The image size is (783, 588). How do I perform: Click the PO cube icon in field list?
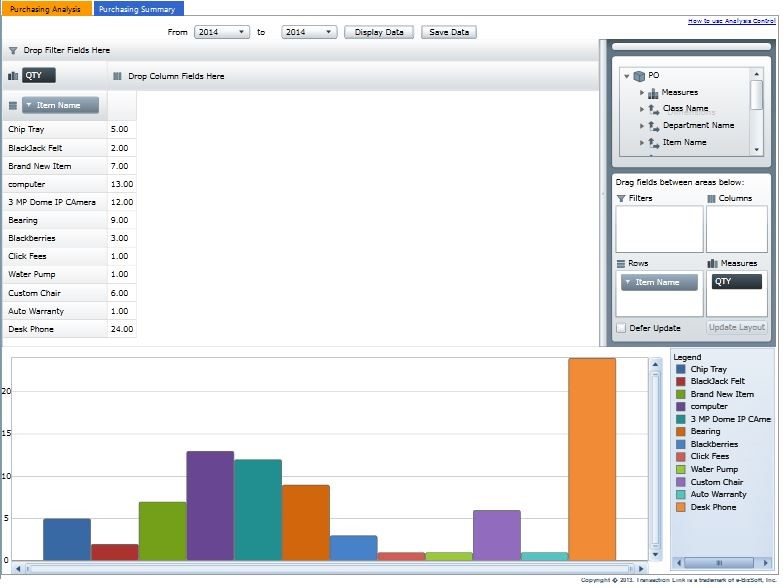(639, 76)
